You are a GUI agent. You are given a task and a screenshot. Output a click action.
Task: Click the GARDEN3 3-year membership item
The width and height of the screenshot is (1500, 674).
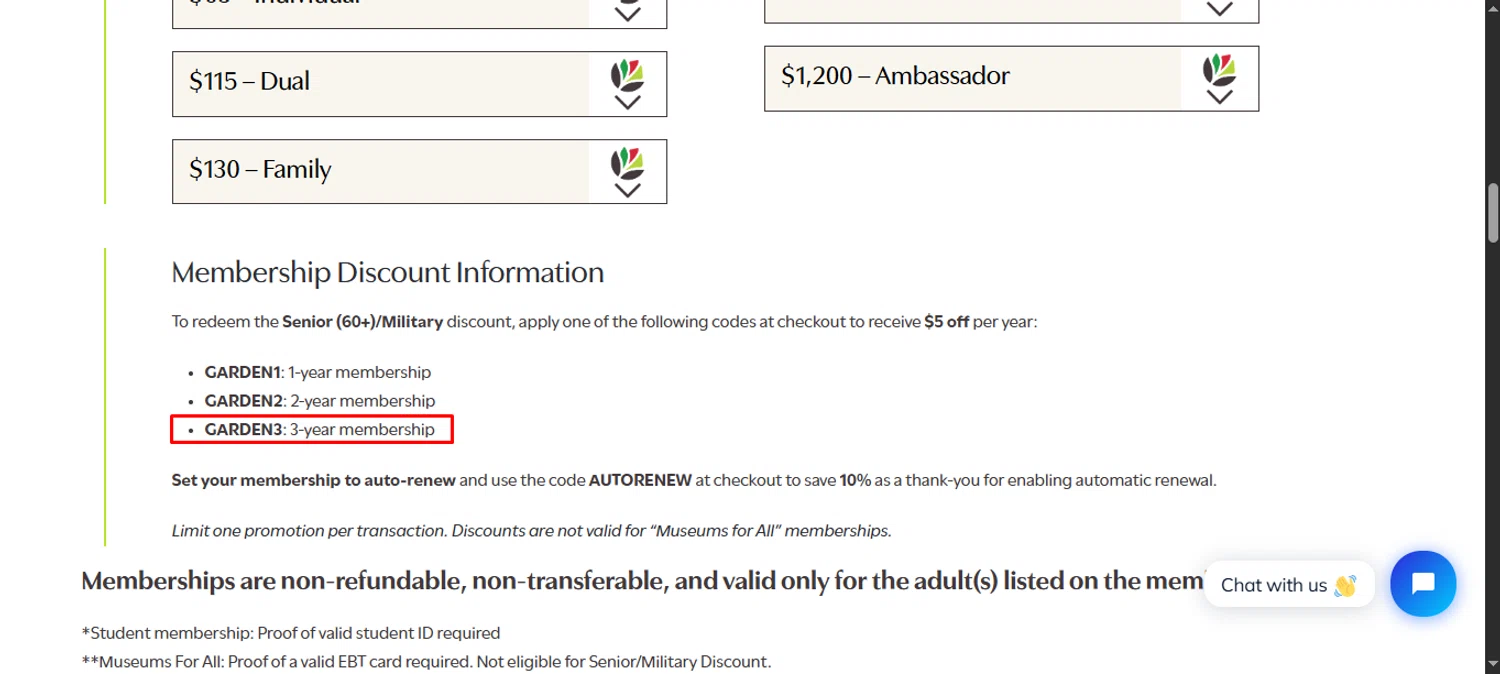(319, 429)
